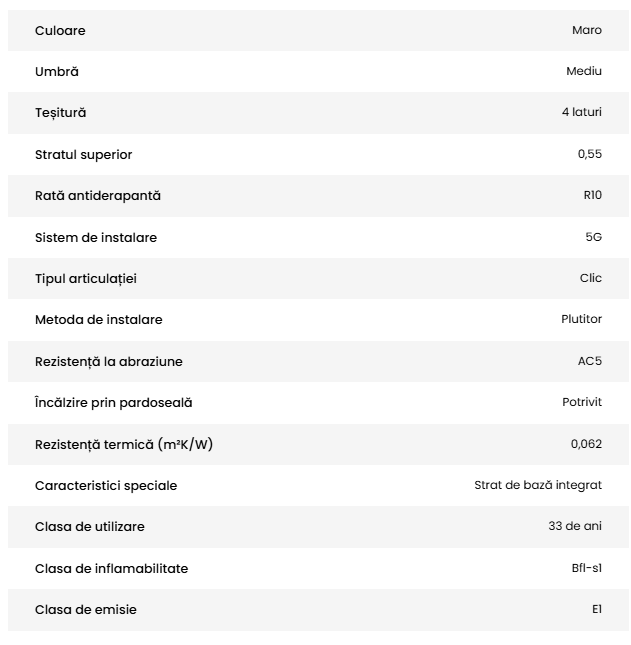This screenshot has height=645, width=631.
Task: Click the Umbră specification label
Action: tap(57, 72)
